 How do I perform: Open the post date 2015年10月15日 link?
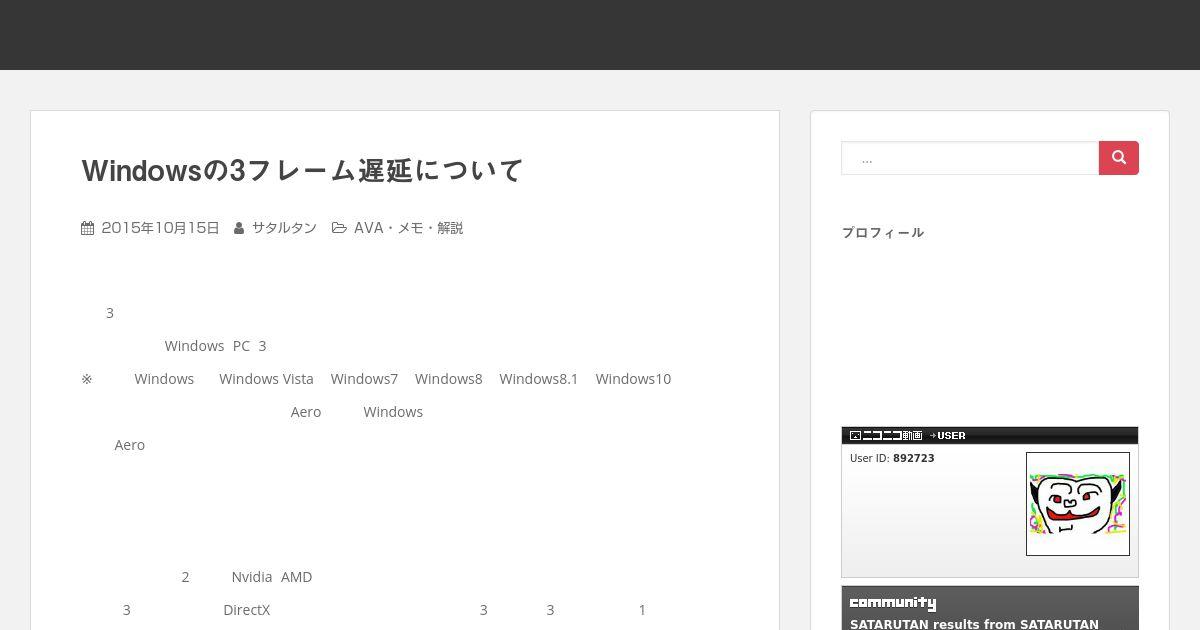160,228
